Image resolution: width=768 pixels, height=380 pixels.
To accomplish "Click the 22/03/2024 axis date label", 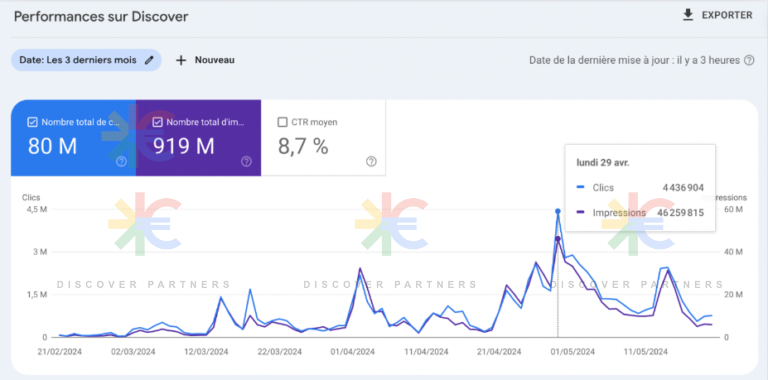I will pos(280,352).
